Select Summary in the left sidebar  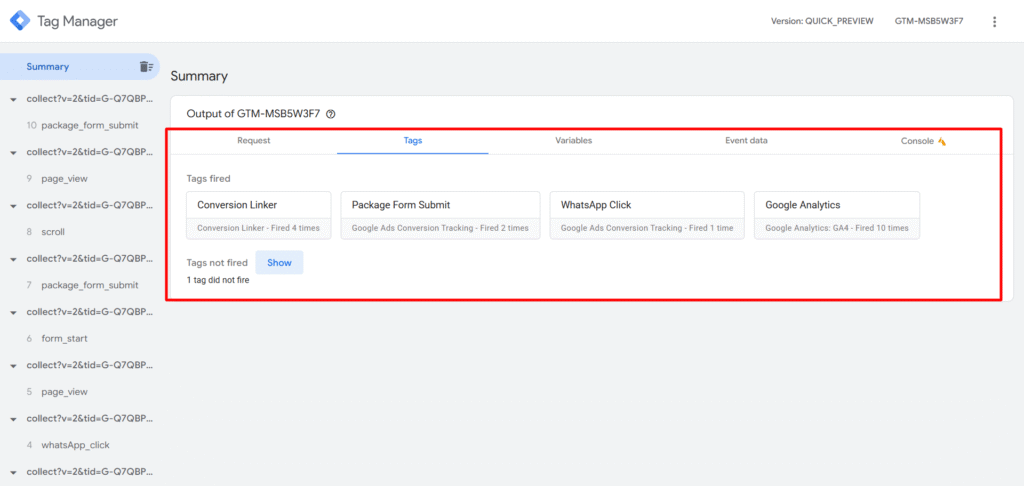pyautogui.click(x=48, y=67)
